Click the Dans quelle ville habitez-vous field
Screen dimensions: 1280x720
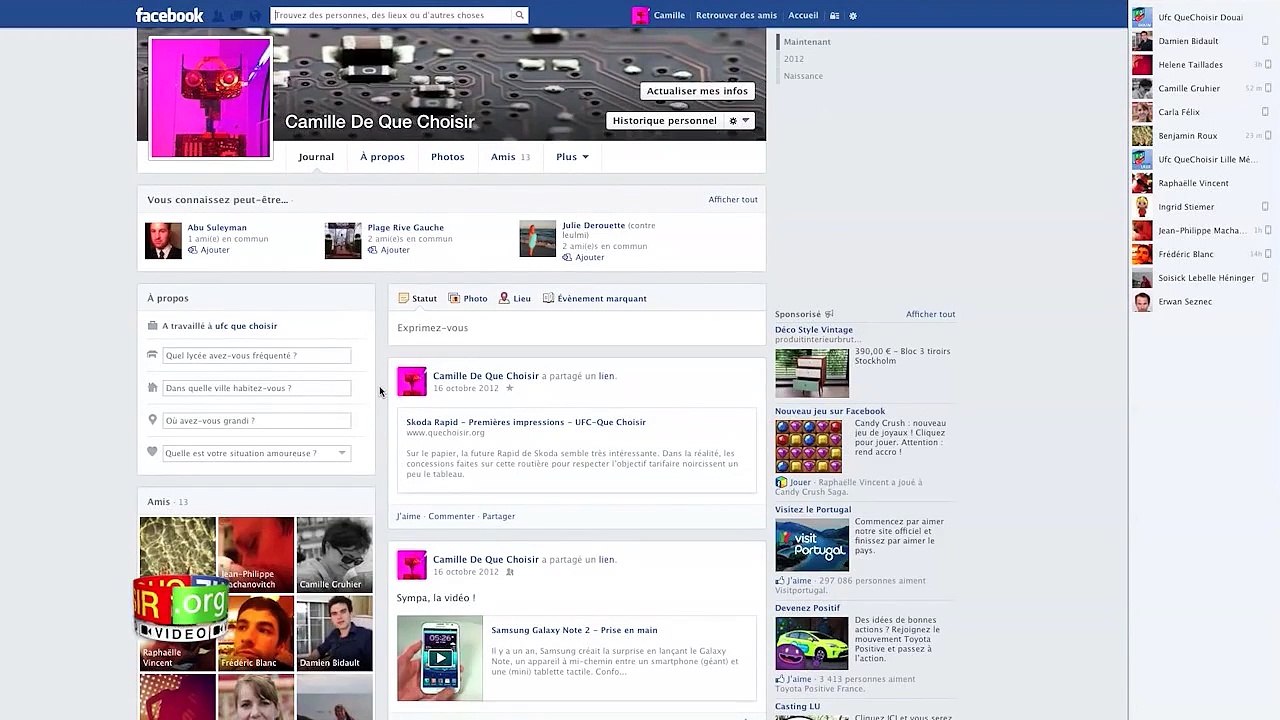(256, 388)
